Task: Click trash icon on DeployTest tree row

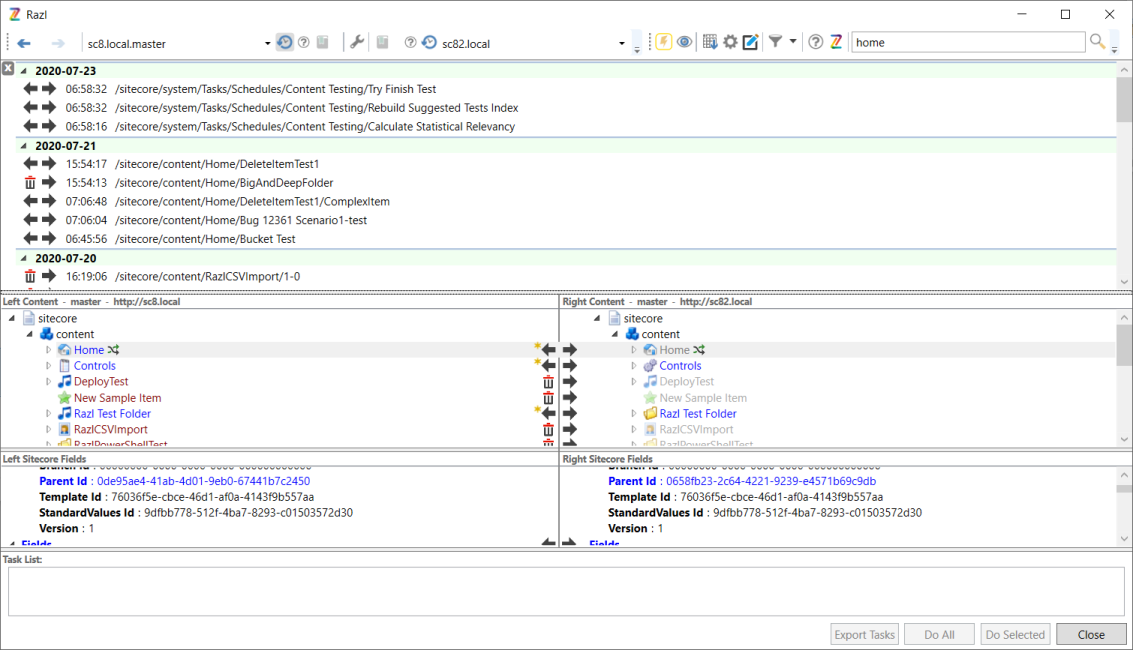Action: click(548, 382)
